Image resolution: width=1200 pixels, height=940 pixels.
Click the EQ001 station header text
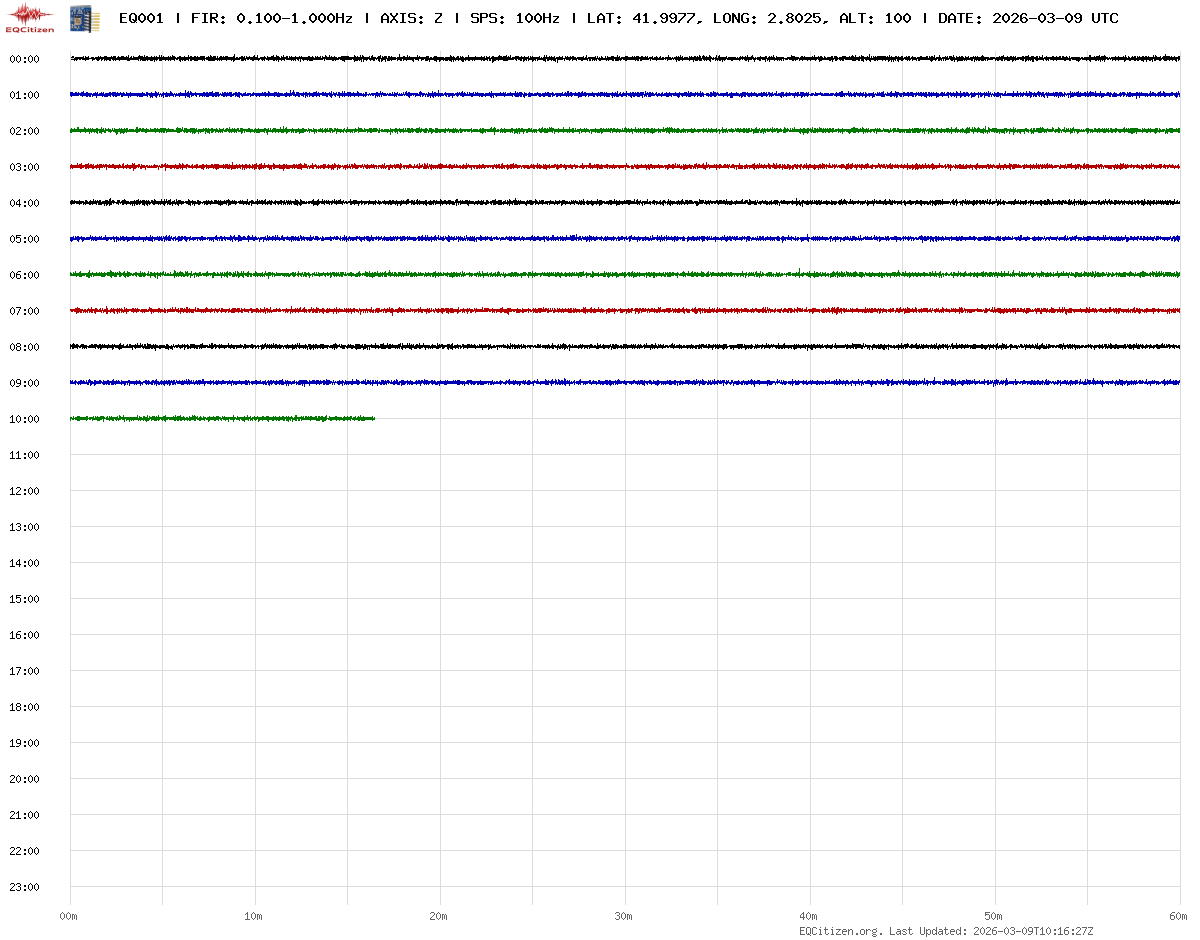tap(141, 18)
